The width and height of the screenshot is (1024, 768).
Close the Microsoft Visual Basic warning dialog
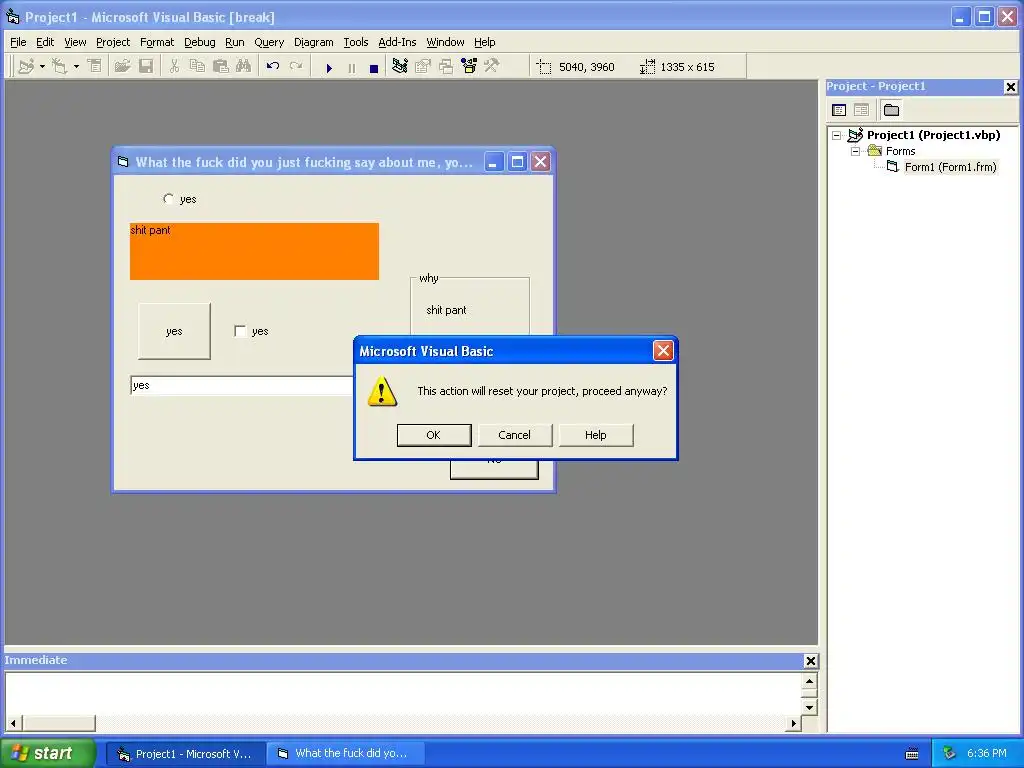[663, 351]
